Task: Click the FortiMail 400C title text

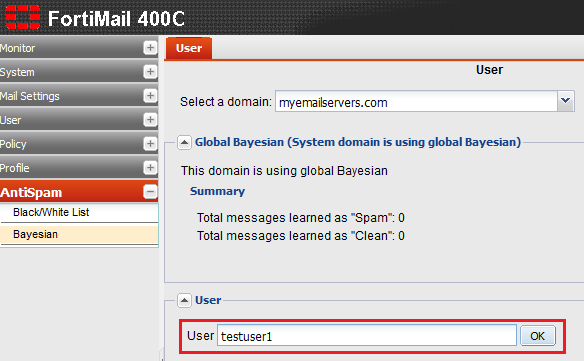Action: (x=116, y=18)
